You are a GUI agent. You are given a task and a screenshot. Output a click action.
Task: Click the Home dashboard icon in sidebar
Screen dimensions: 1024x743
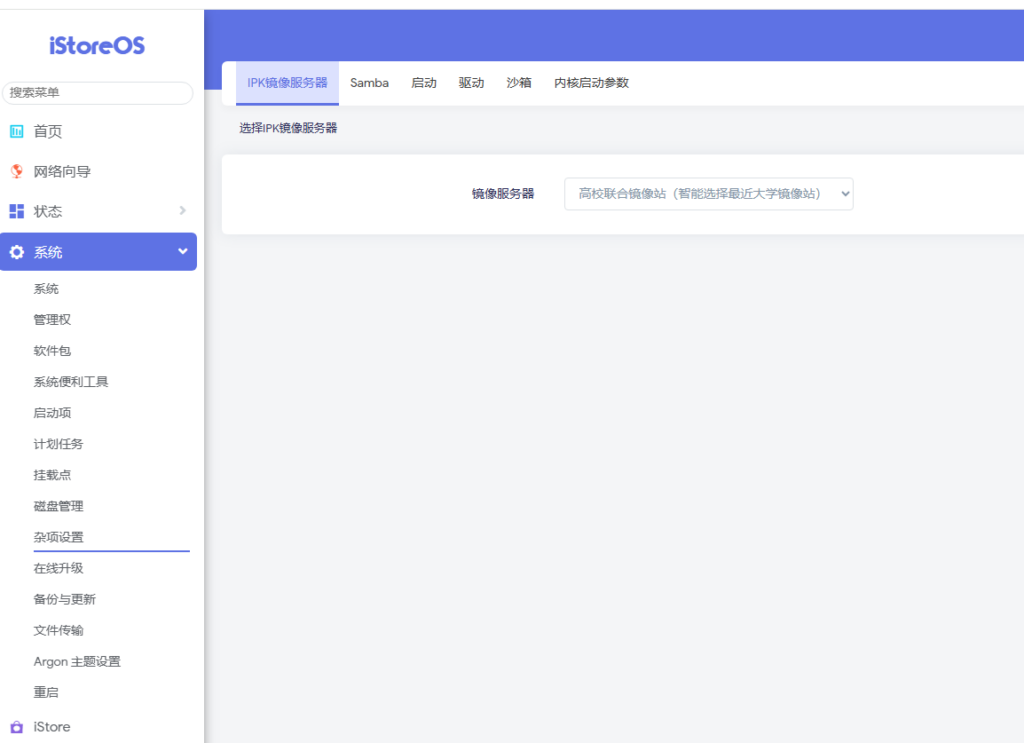[x=16, y=131]
